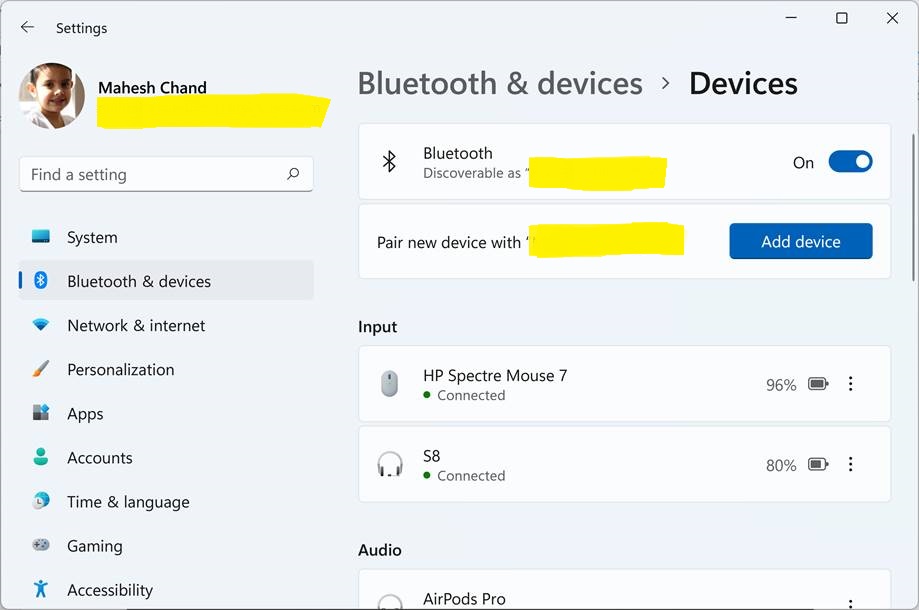Image resolution: width=919 pixels, height=610 pixels.
Task: Expand options for AirPods Pro
Action: (851, 598)
